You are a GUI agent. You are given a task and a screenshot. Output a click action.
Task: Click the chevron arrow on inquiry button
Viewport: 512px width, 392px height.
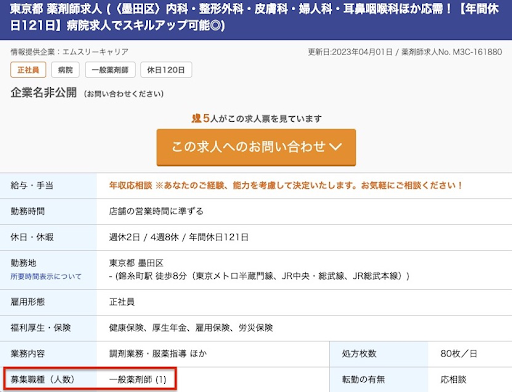click(x=335, y=147)
